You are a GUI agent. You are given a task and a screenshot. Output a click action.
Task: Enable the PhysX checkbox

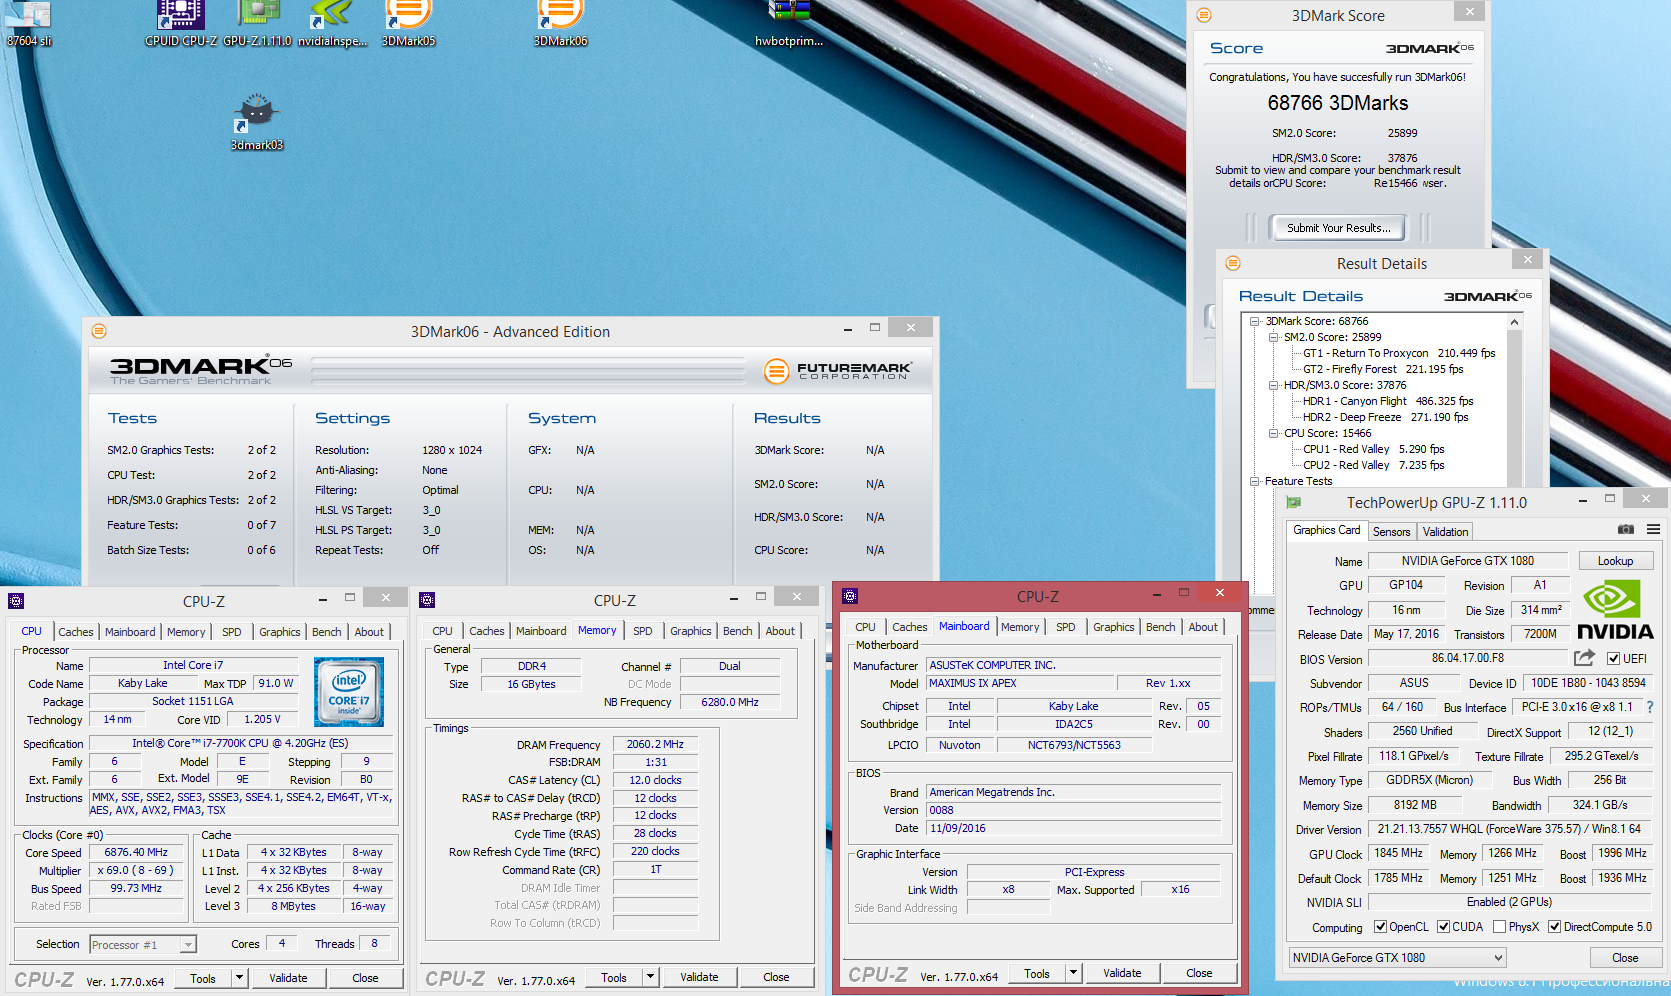click(x=1499, y=927)
